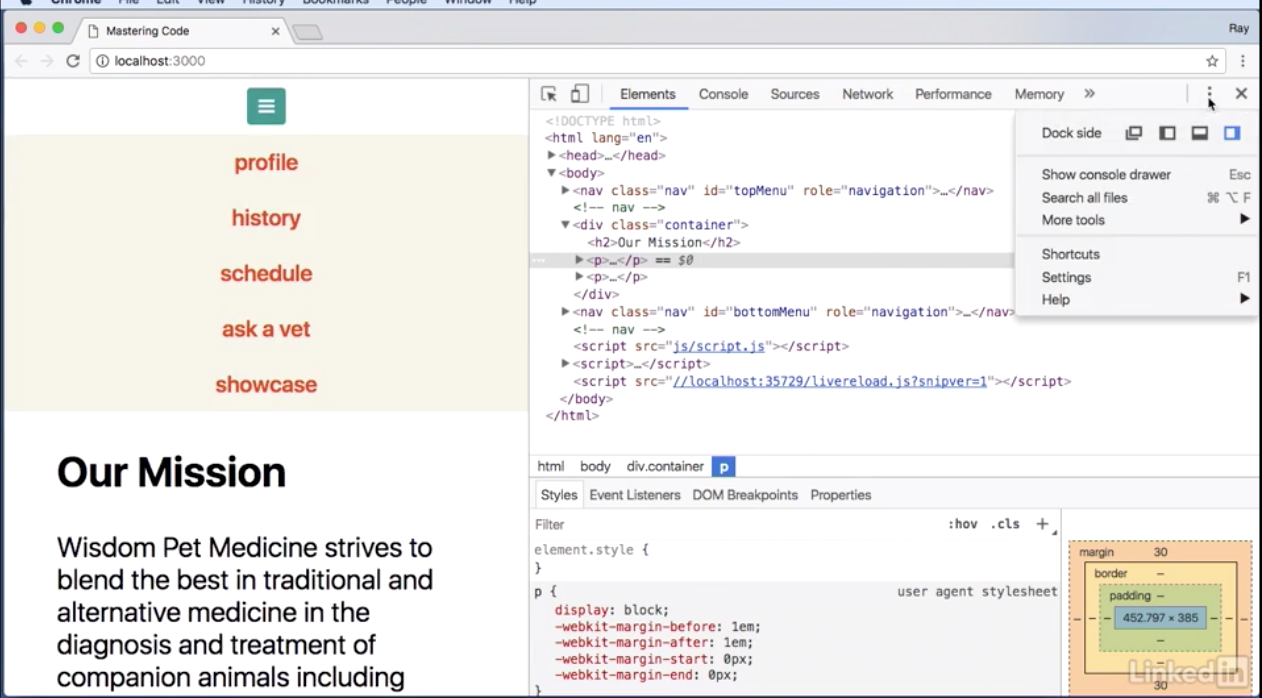Add a new style rule
This screenshot has width=1262, height=698.
pyautogui.click(x=1042, y=524)
